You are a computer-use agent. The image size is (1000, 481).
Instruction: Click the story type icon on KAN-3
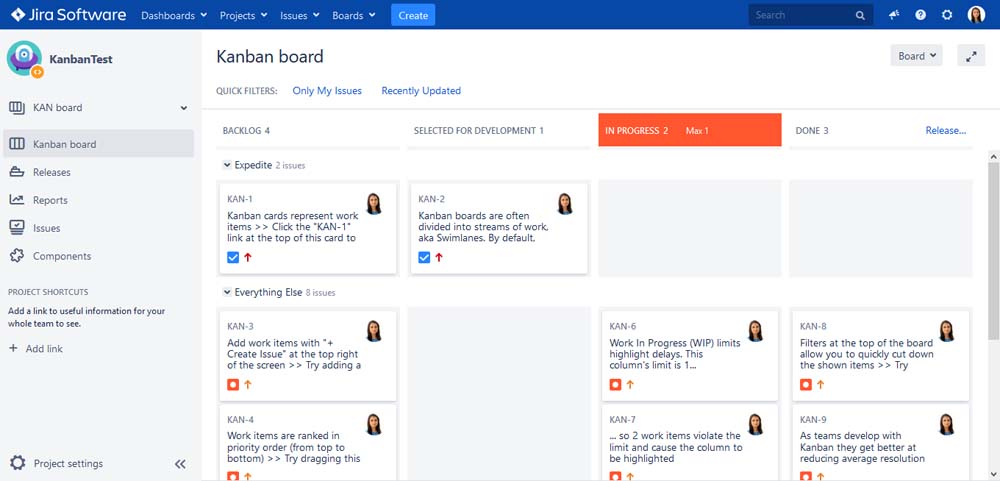[x=233, y=385]
